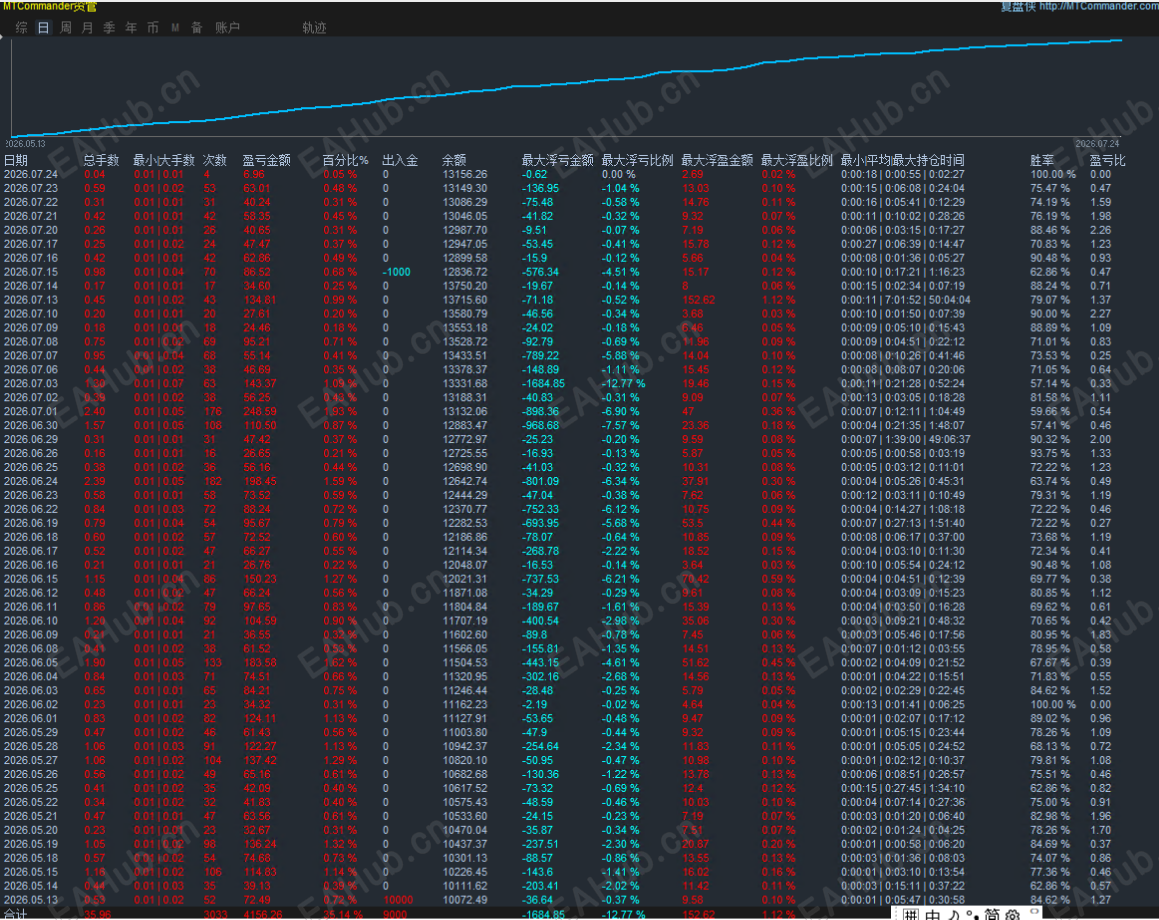The height and width of the screenshot is (920, 1159).
Task: Click the 盈亏金额 column header
Action: 266,160
